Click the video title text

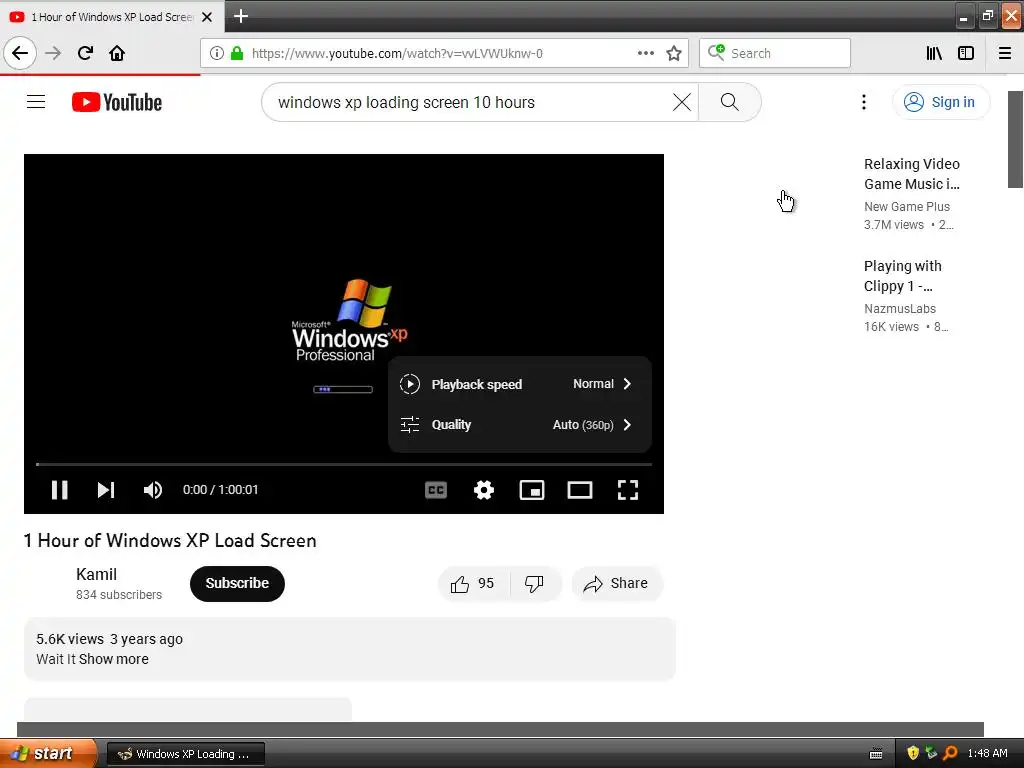[x=170, y=540]
